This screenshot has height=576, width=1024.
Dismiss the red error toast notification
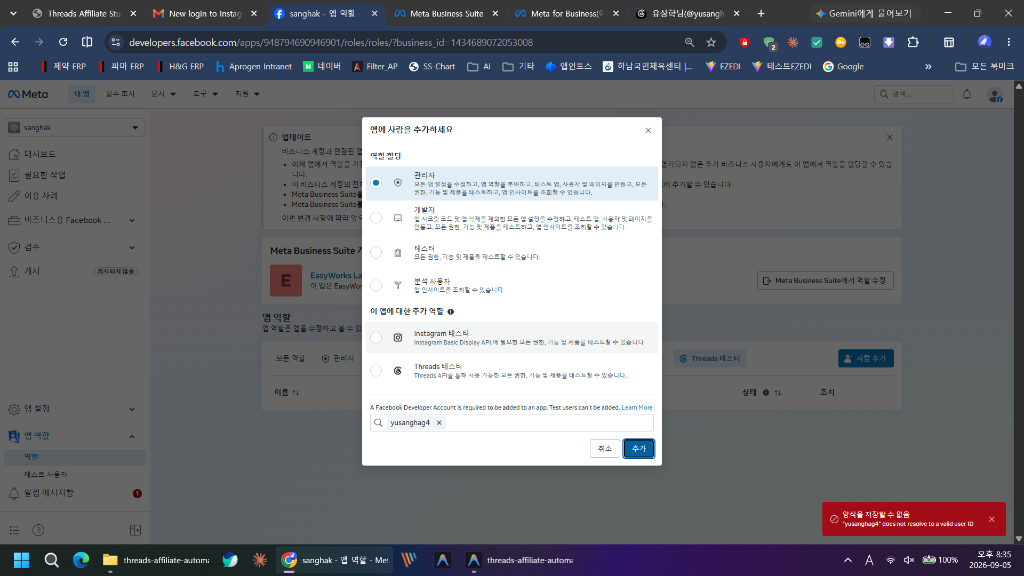click(x=991, y=519)
